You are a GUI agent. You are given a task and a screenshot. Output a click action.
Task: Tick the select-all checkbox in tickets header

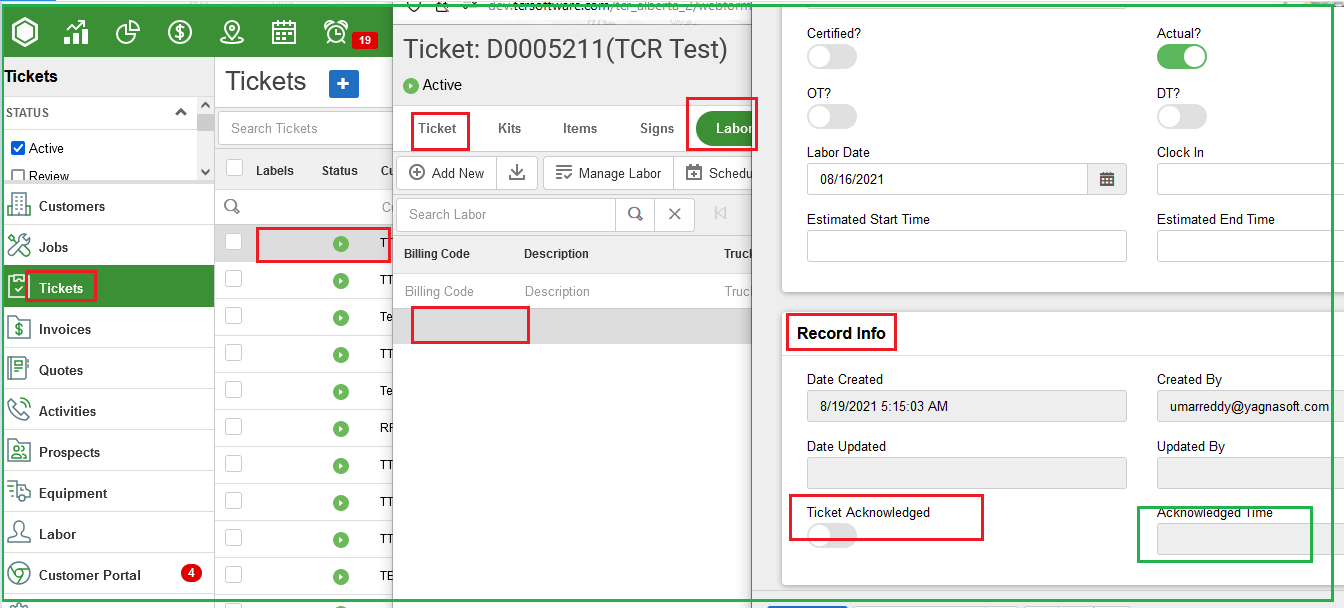pos(233,168)
